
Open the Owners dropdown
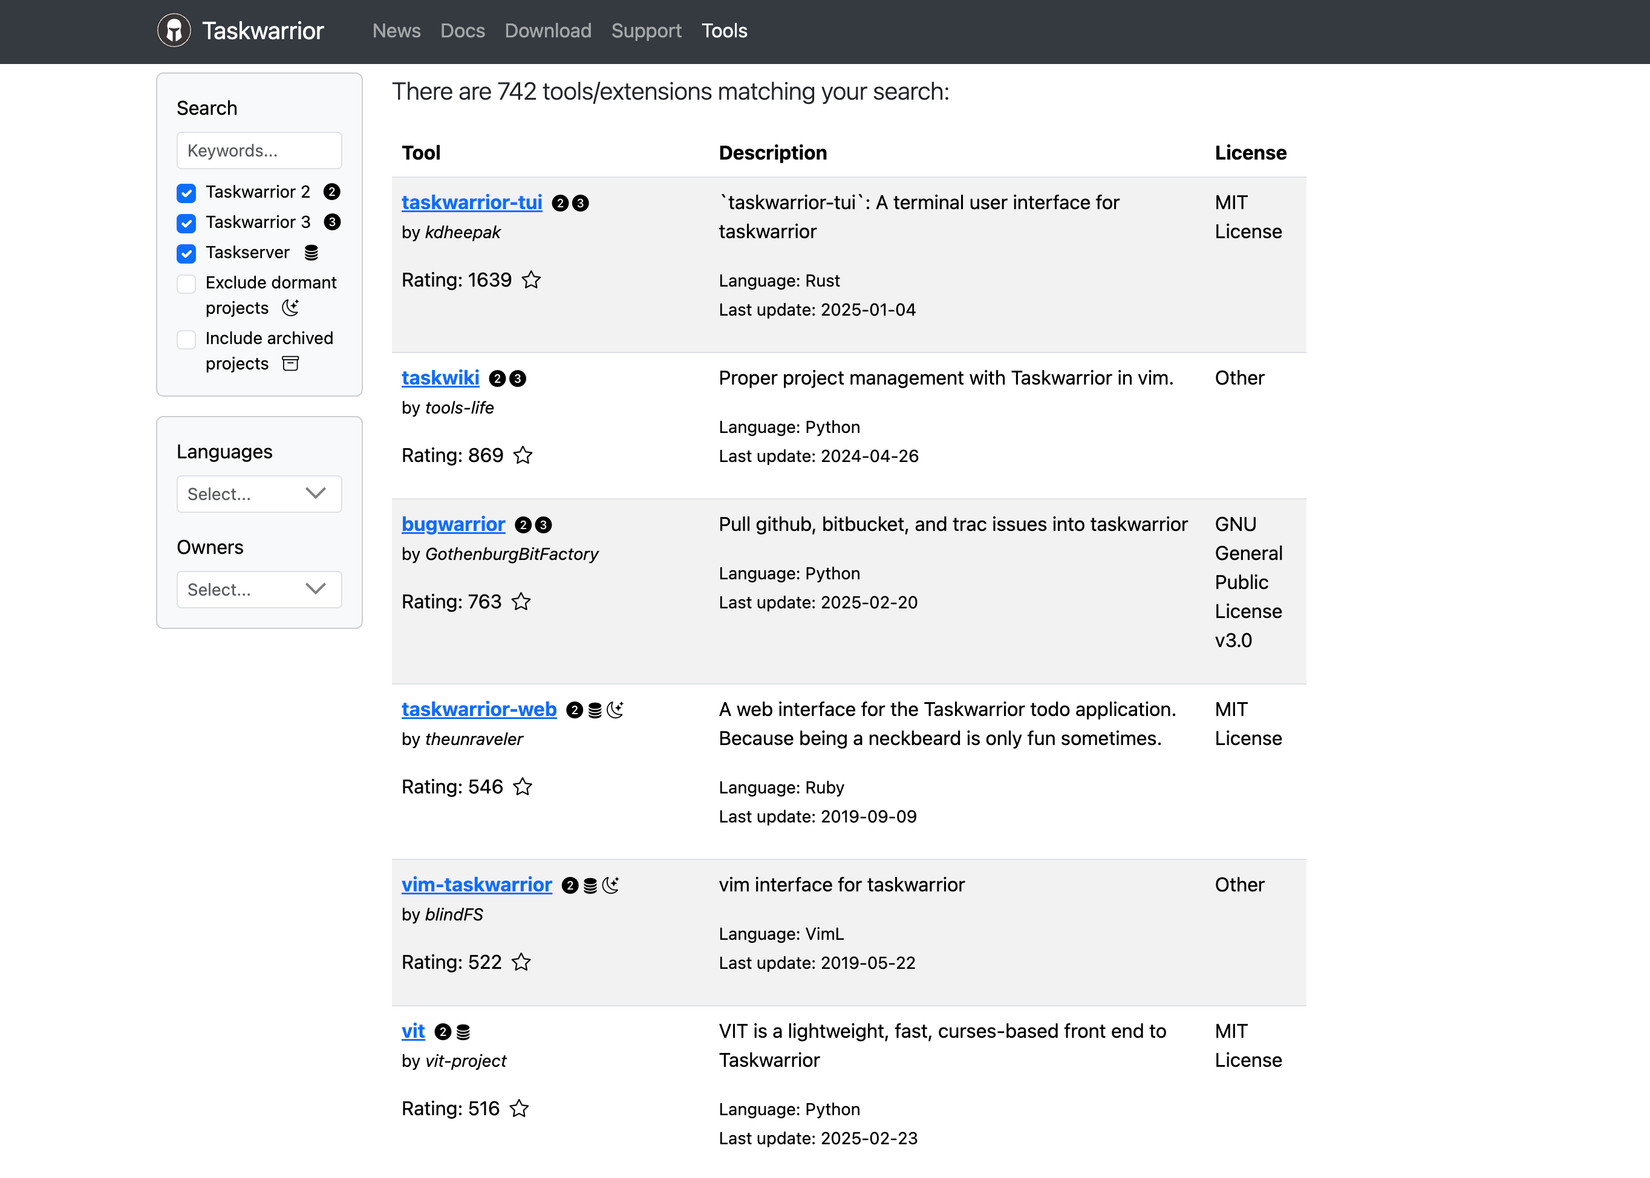(x=259, y=589)
